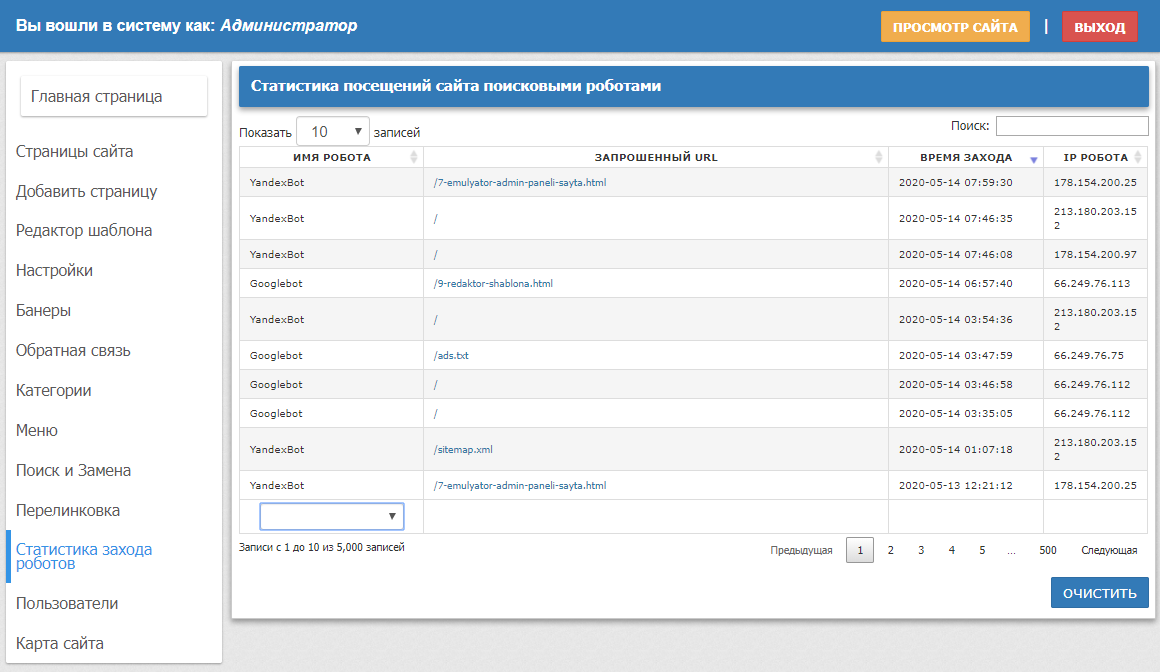This screenshot has height=672, width=1160.
Task: Open /ads.txt URL link
Action: [451, 355]
